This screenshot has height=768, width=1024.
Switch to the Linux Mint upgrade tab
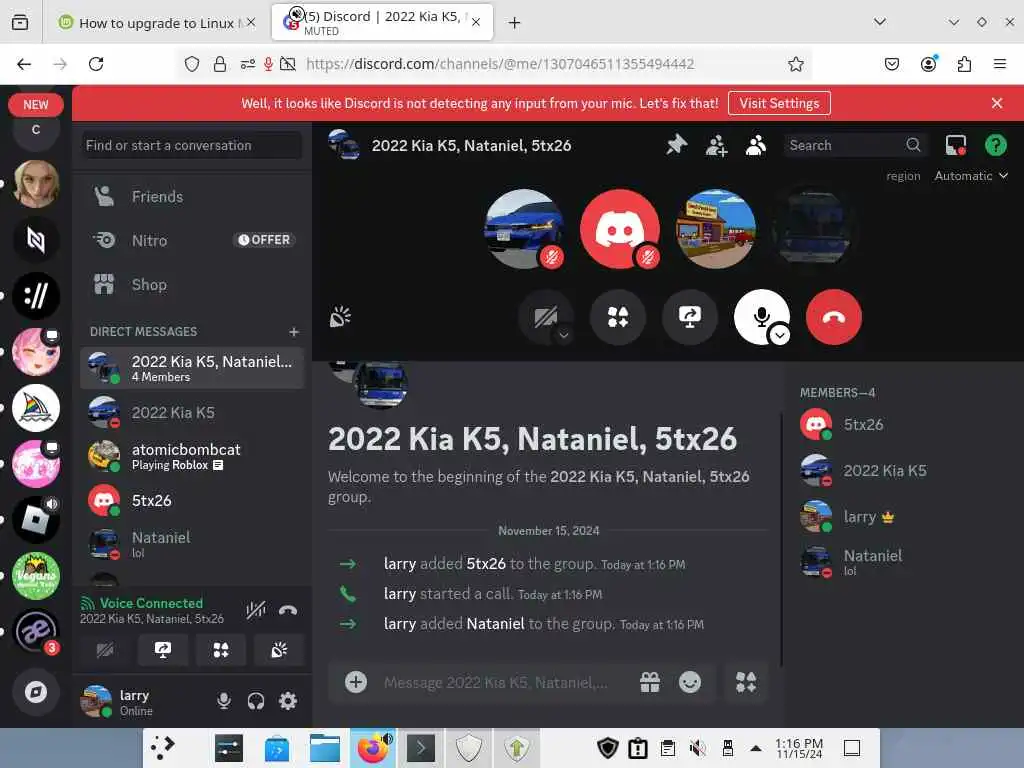point(157,23)
